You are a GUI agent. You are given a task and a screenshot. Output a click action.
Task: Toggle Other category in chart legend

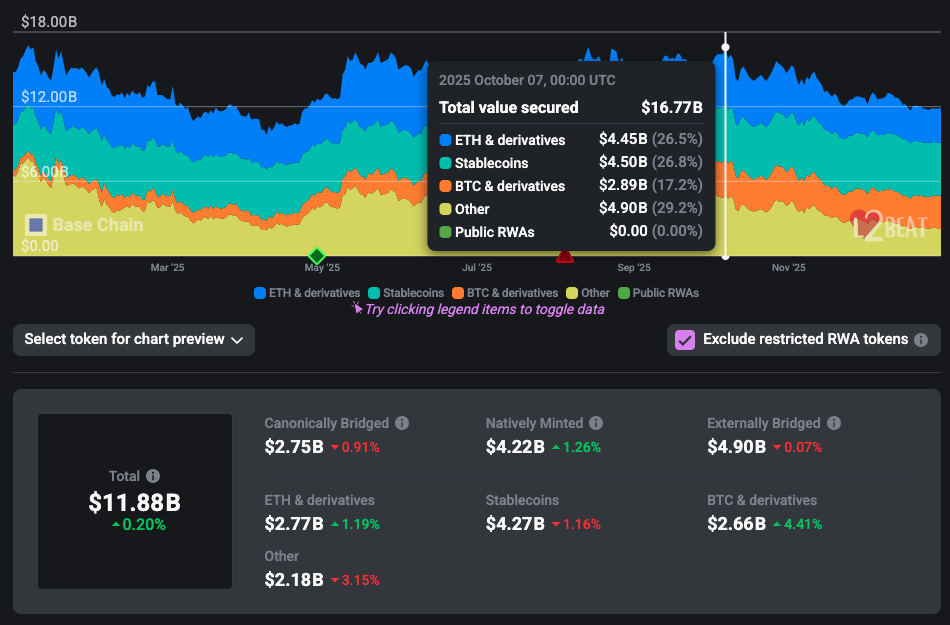click(x=588, y=293)
